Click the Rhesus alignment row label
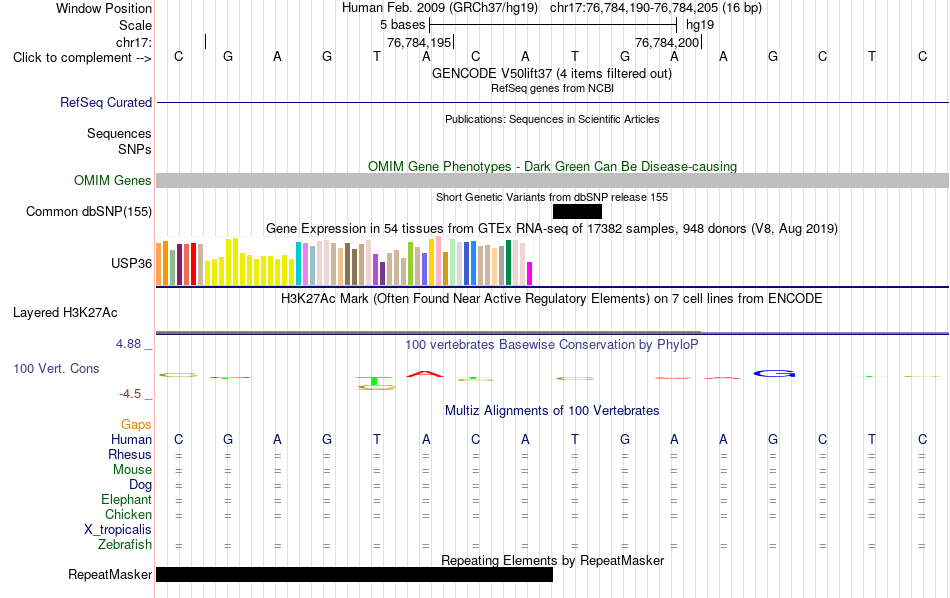The image size is (950, 598). pyautogui.click(x=130, y=455)
